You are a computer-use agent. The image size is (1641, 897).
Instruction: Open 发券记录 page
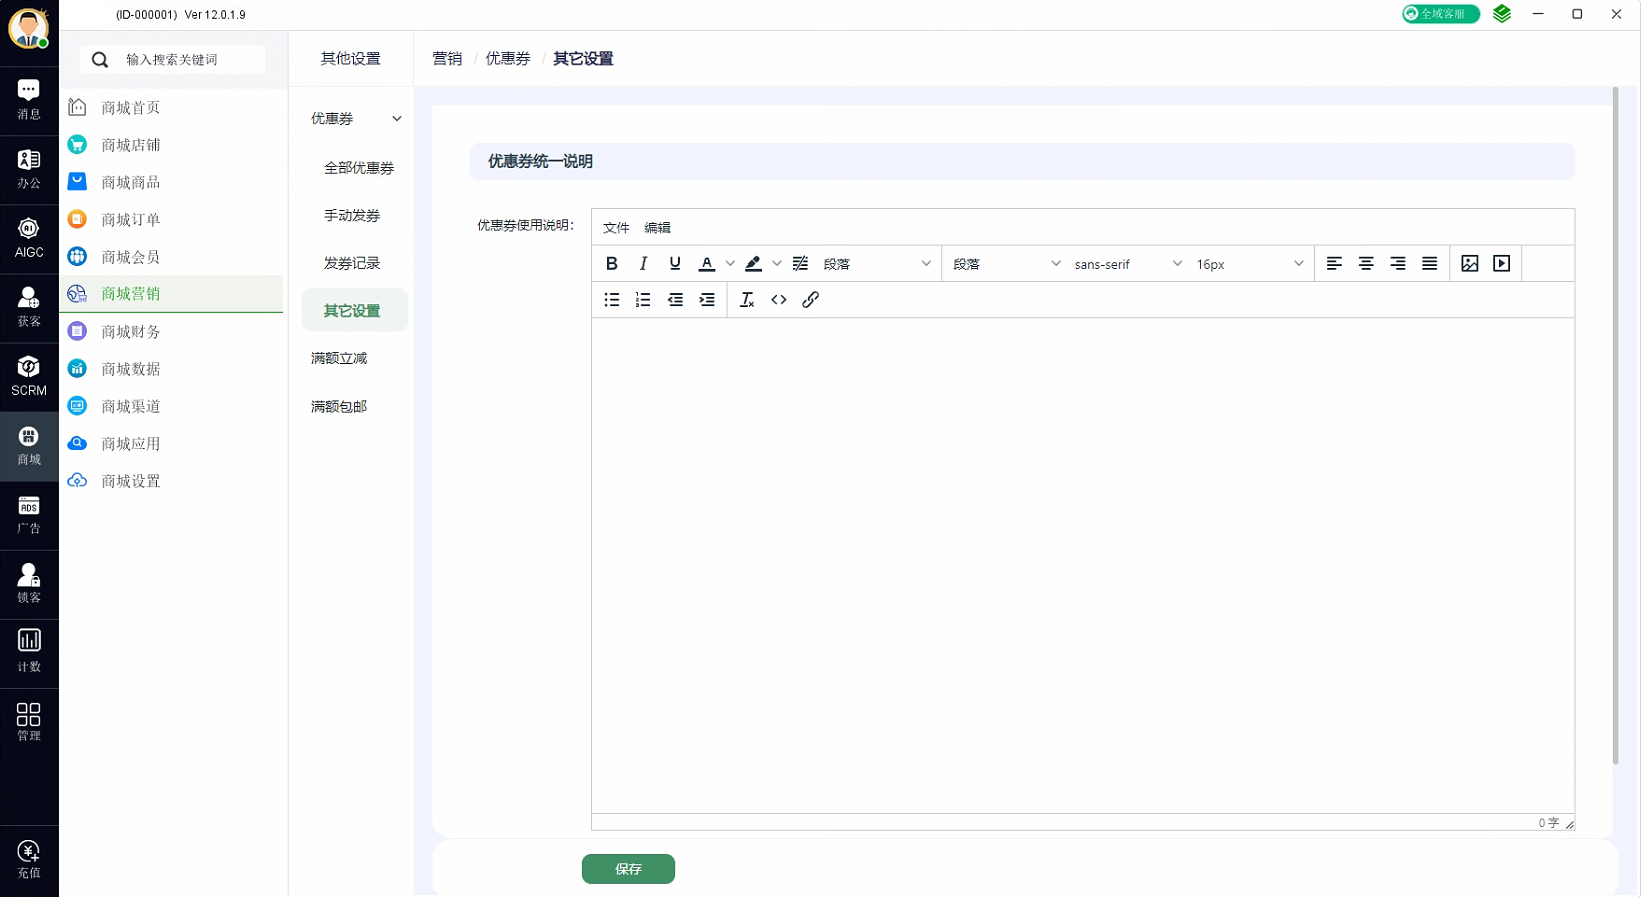352,263
